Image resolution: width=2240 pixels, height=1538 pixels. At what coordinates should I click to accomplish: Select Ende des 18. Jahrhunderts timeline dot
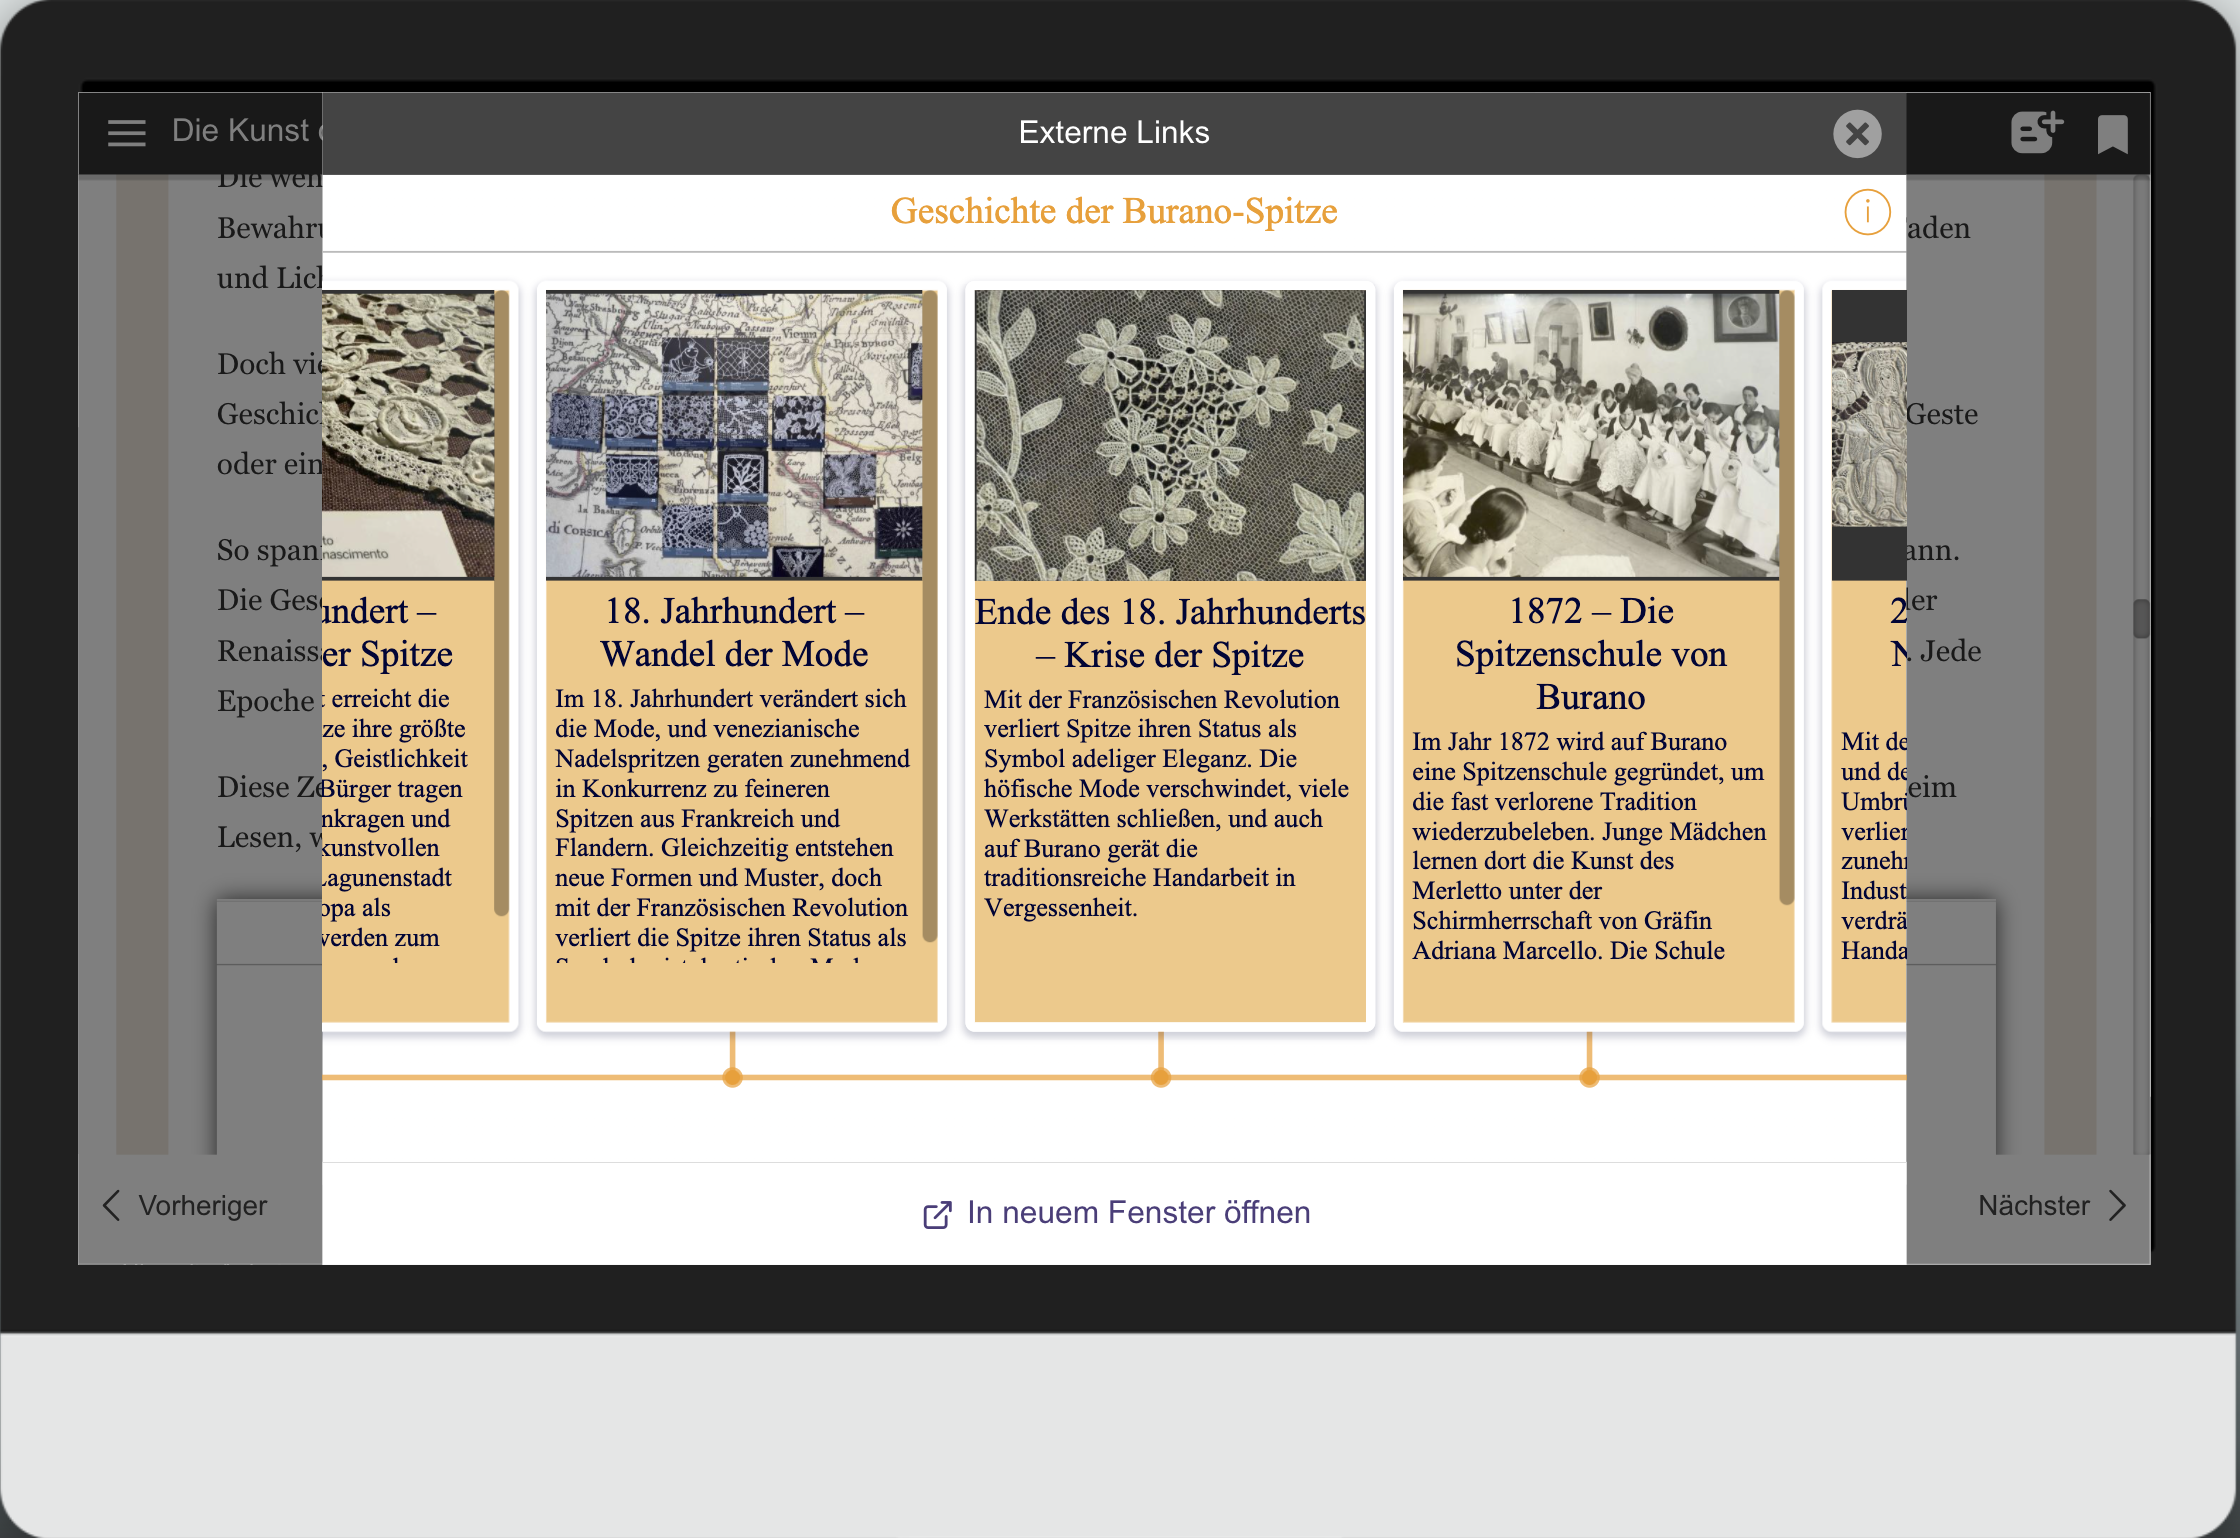pos(1161,1077)
